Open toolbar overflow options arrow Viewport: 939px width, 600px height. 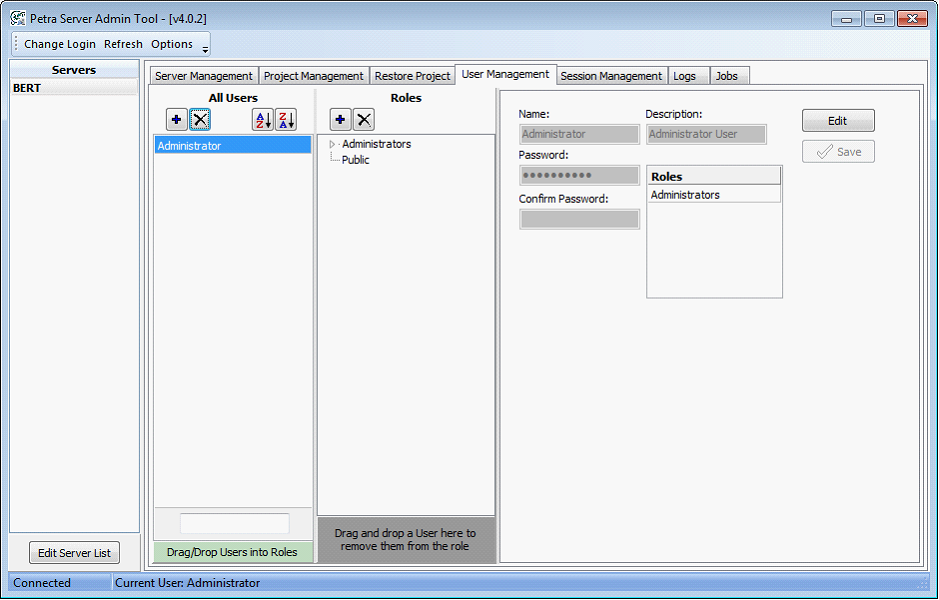click(x=205, y=48)
